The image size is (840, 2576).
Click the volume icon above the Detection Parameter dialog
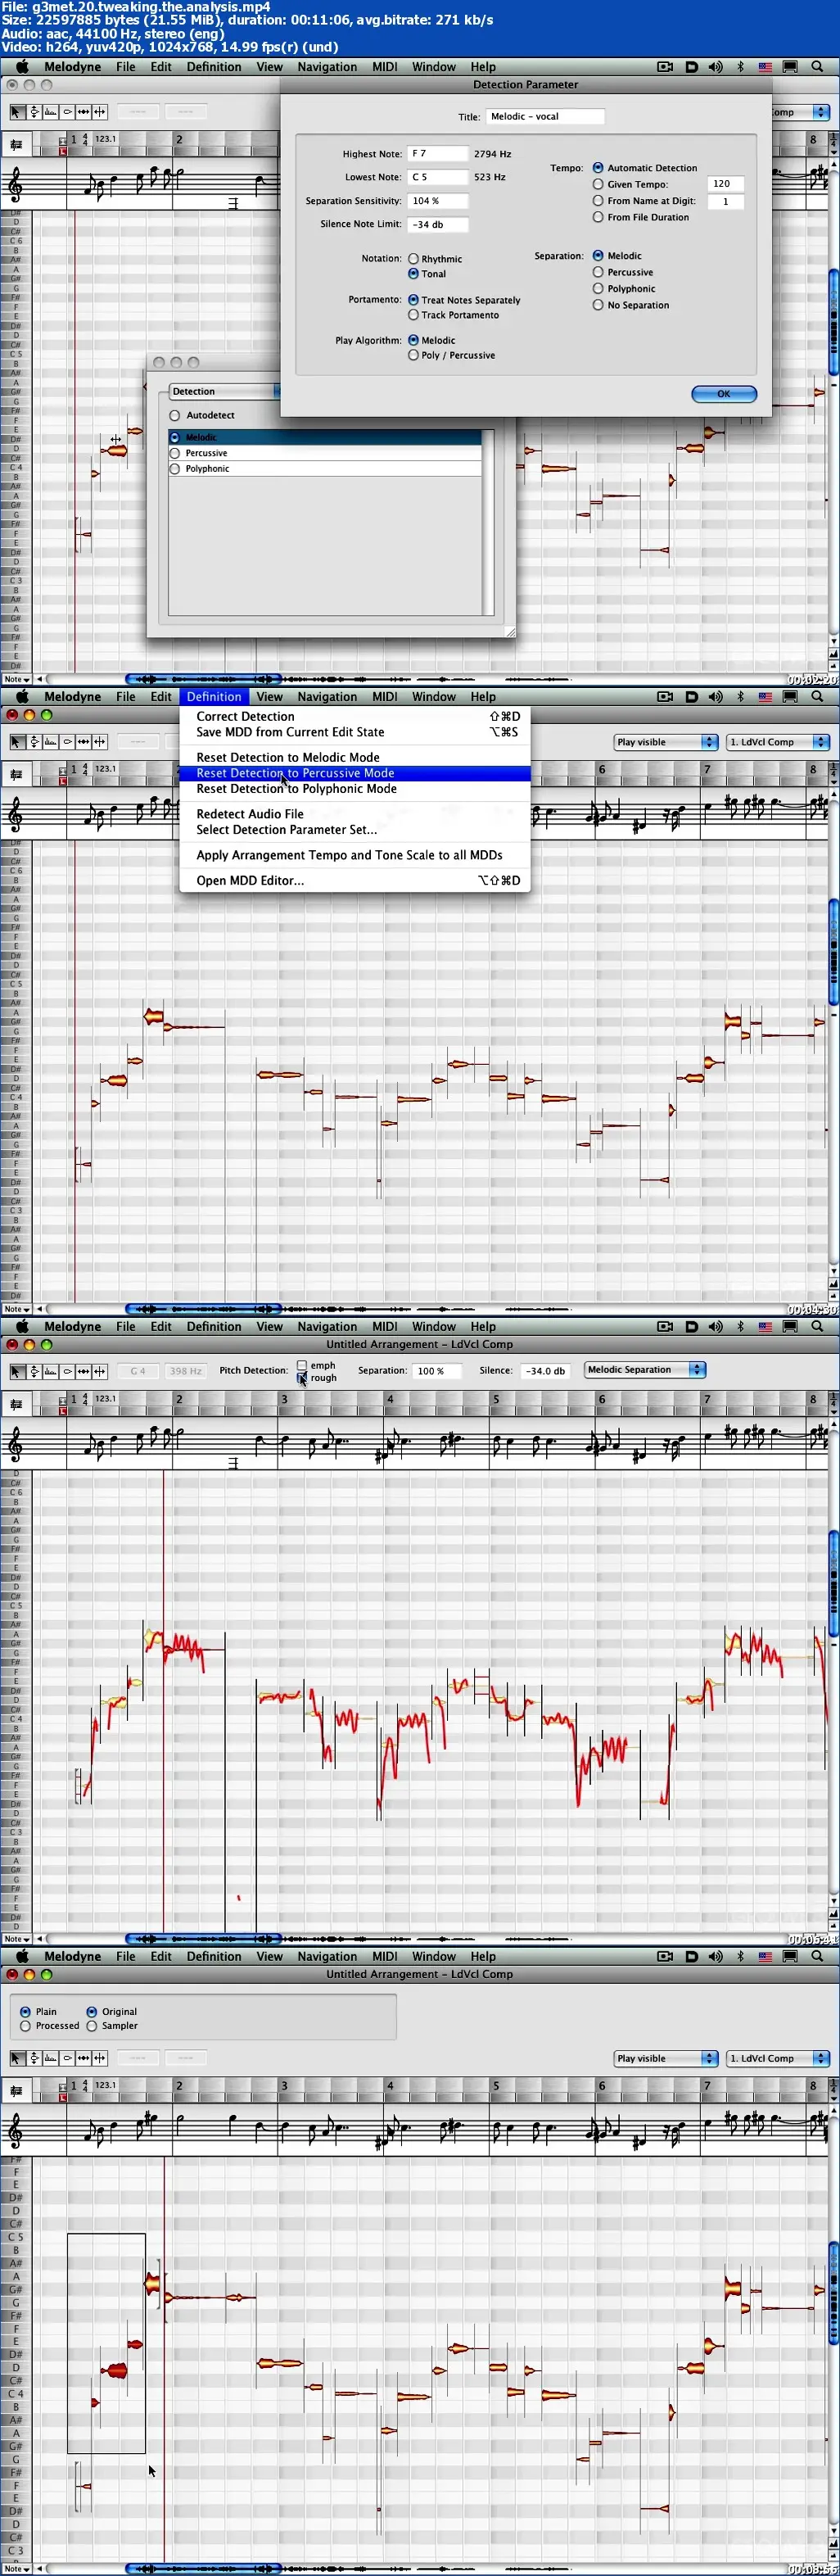point(715,67)
